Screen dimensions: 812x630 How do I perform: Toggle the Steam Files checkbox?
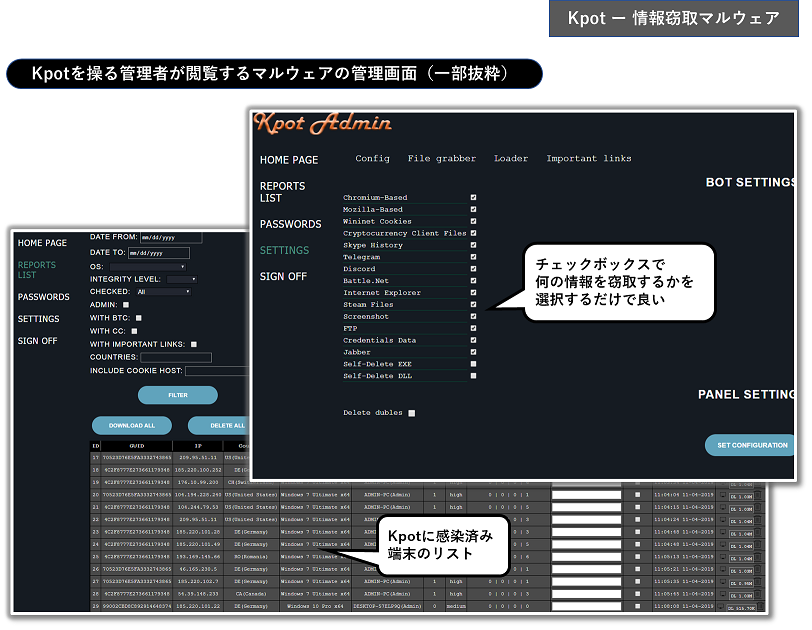point(473,304)
